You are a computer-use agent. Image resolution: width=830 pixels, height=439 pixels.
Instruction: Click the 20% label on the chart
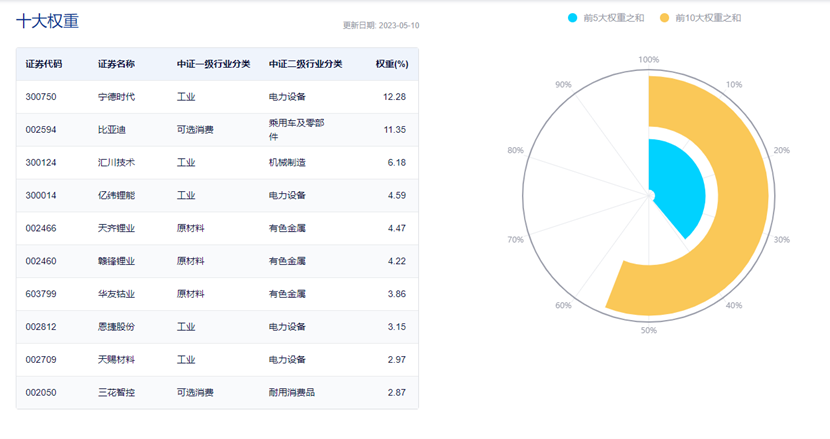pyautogui.click(x=781, y=150)
